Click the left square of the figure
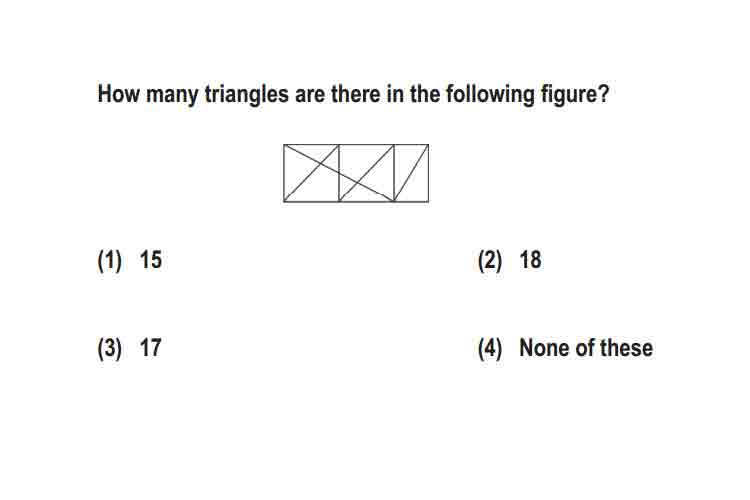 click(311, 173)
